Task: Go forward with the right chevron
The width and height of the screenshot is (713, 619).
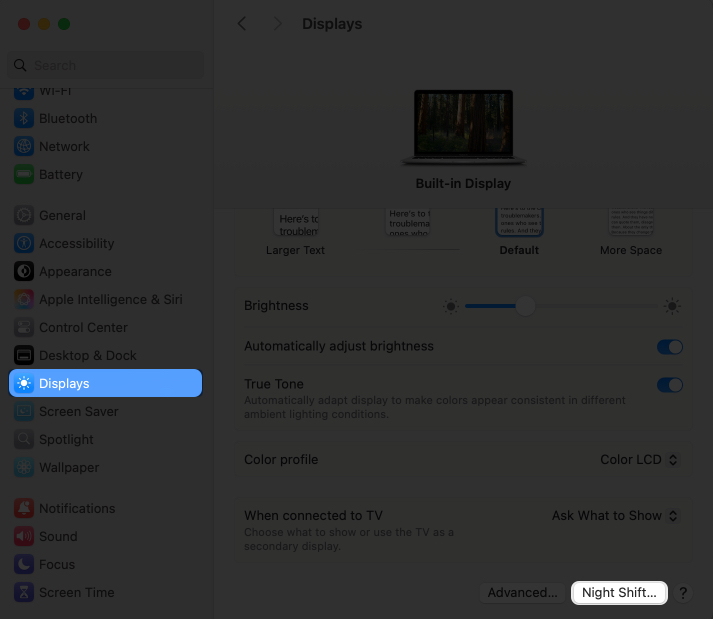Action: tap(277, 24)
